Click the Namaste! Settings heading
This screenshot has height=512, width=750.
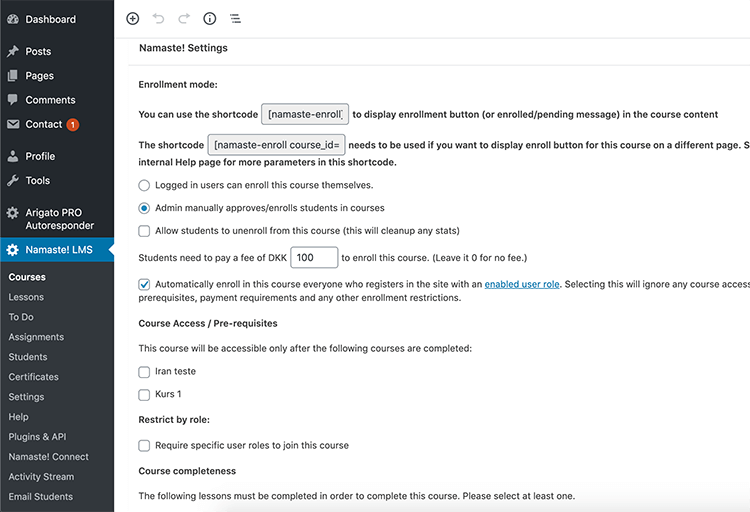(183, 48)
